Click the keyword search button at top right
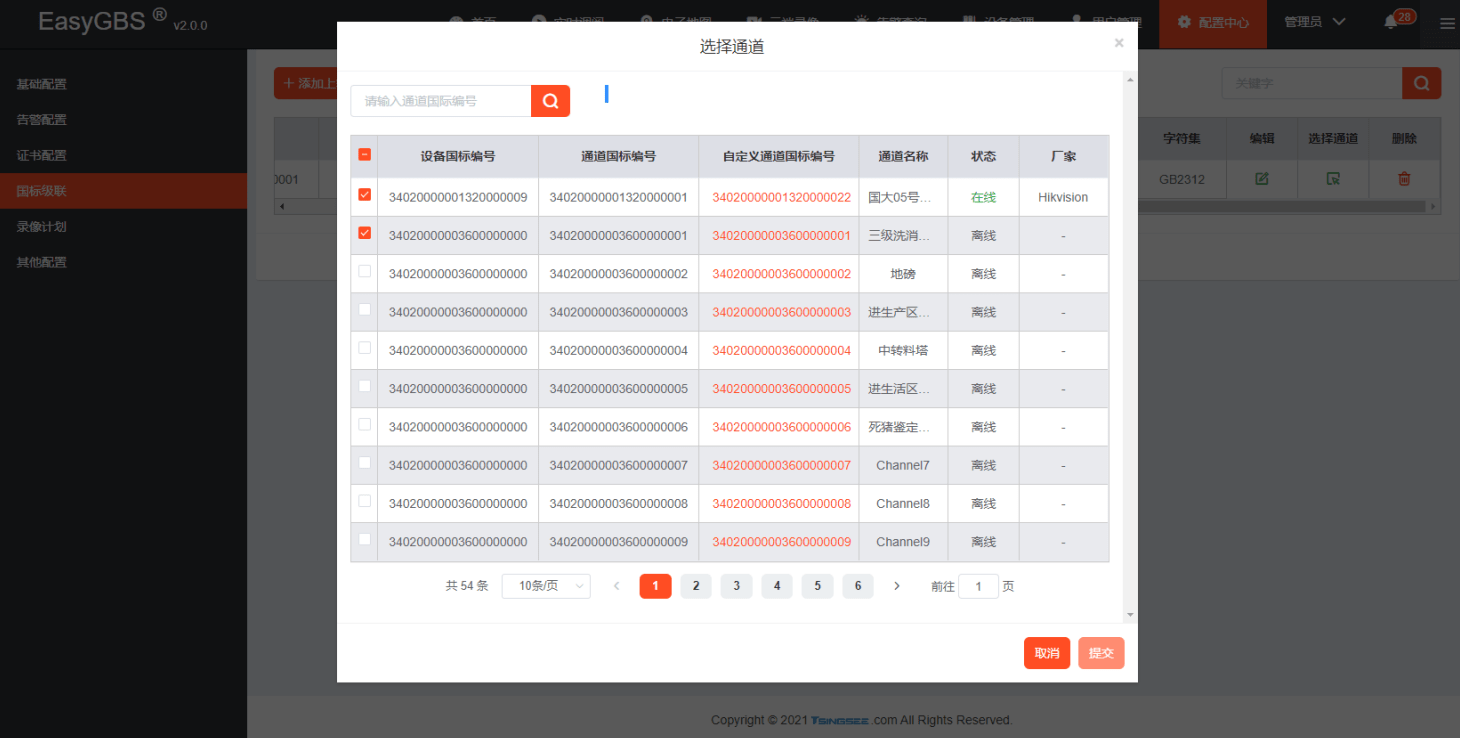 (1421, 83)
